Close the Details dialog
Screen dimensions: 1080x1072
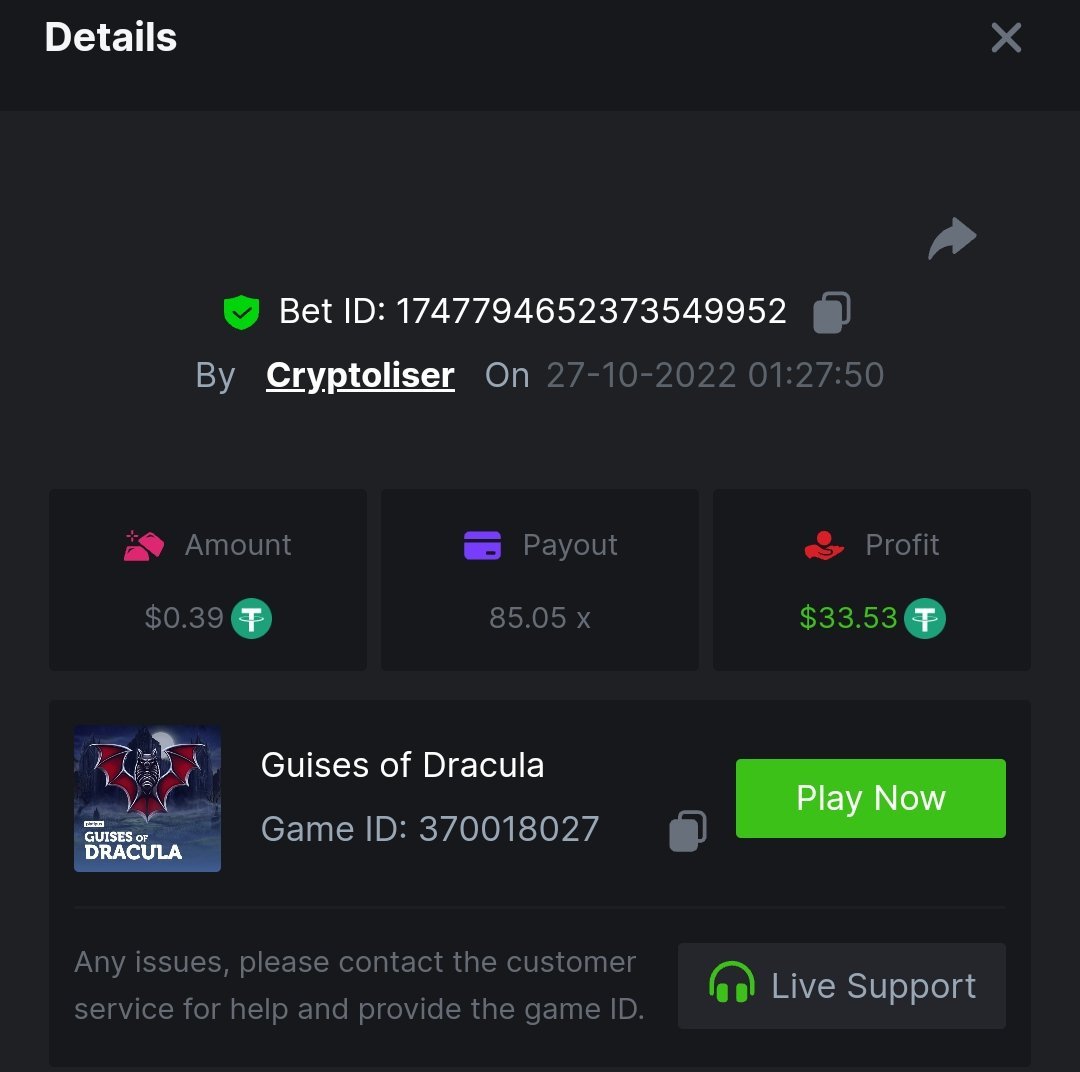point(1005,38)
